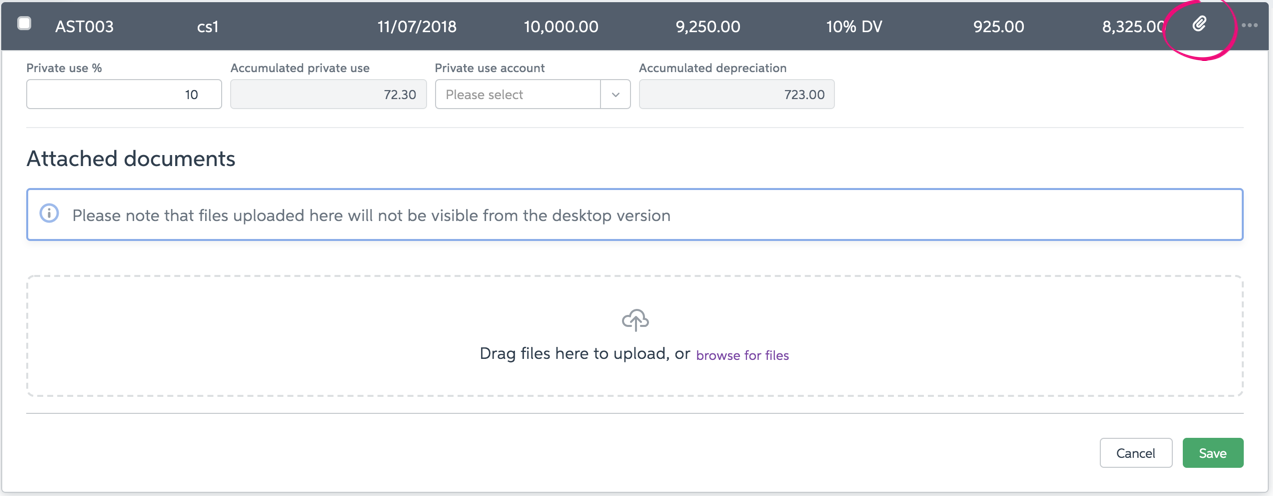Save the asset changes
Image resolution: width=1273 pixels, height=496 pixels.
coord(1213,453)
